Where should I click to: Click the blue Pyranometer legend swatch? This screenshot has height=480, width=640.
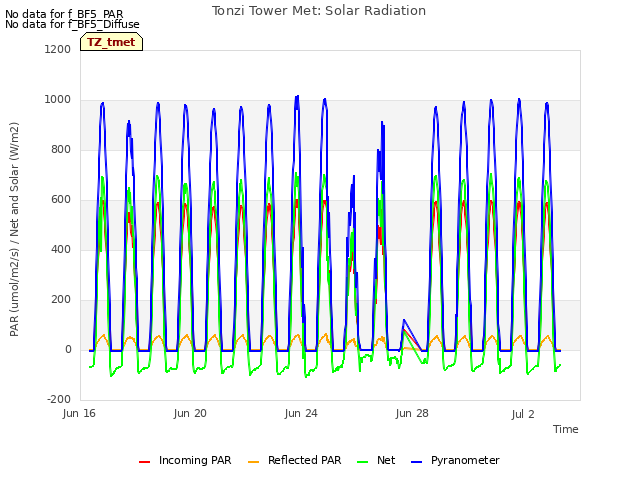(x=416, y=462)
